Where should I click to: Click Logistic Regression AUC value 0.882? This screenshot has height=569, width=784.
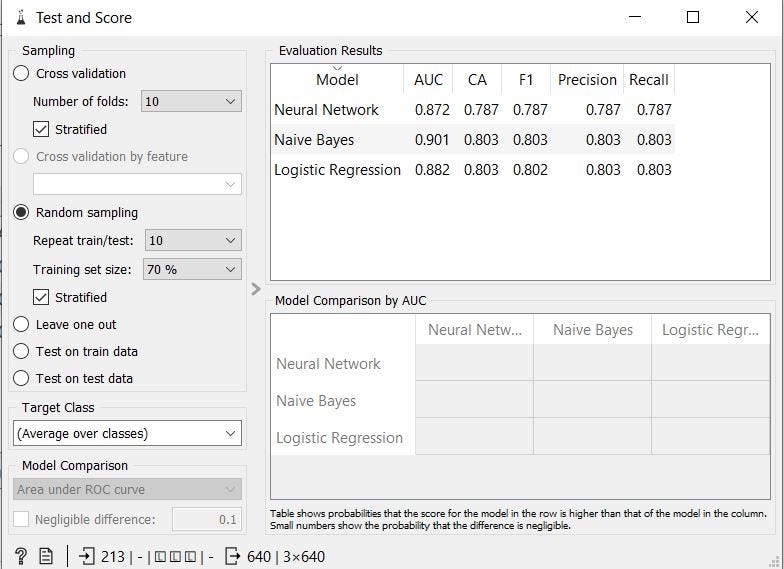point(432,170)
